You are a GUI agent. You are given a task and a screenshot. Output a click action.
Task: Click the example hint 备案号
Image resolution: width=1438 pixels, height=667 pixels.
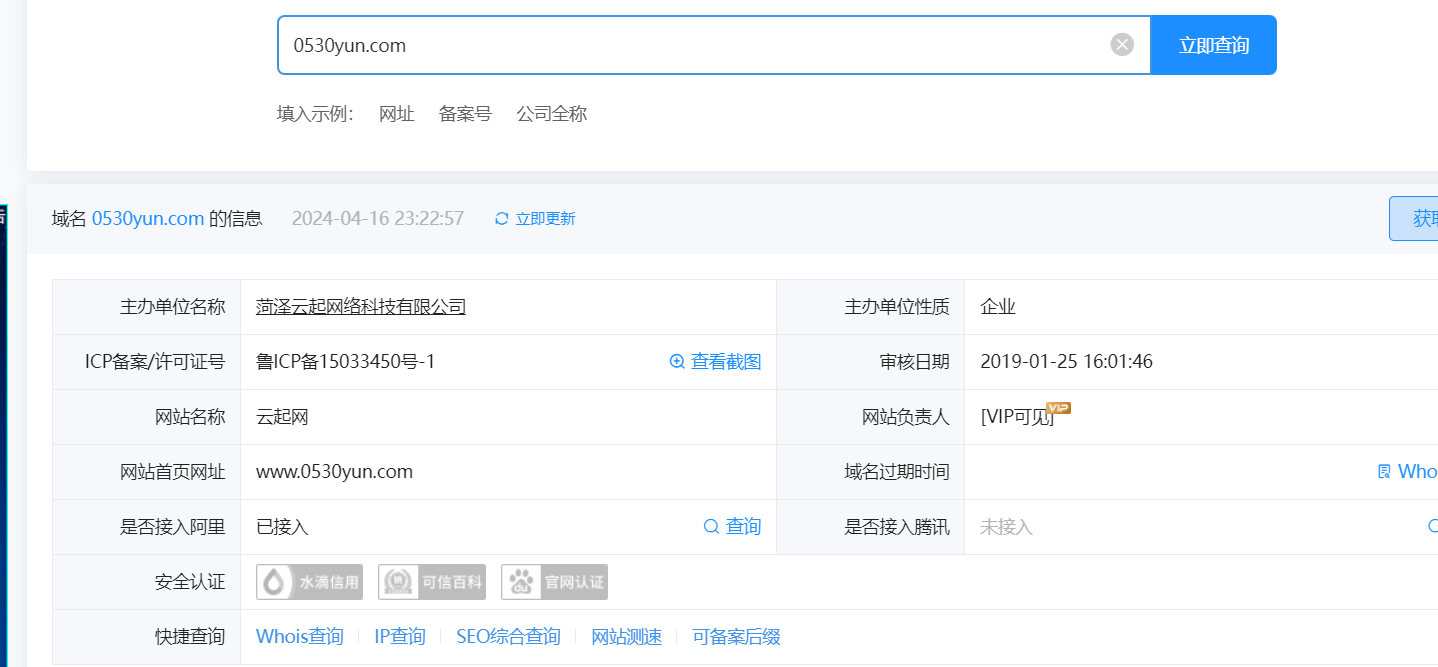pos(465,114)
